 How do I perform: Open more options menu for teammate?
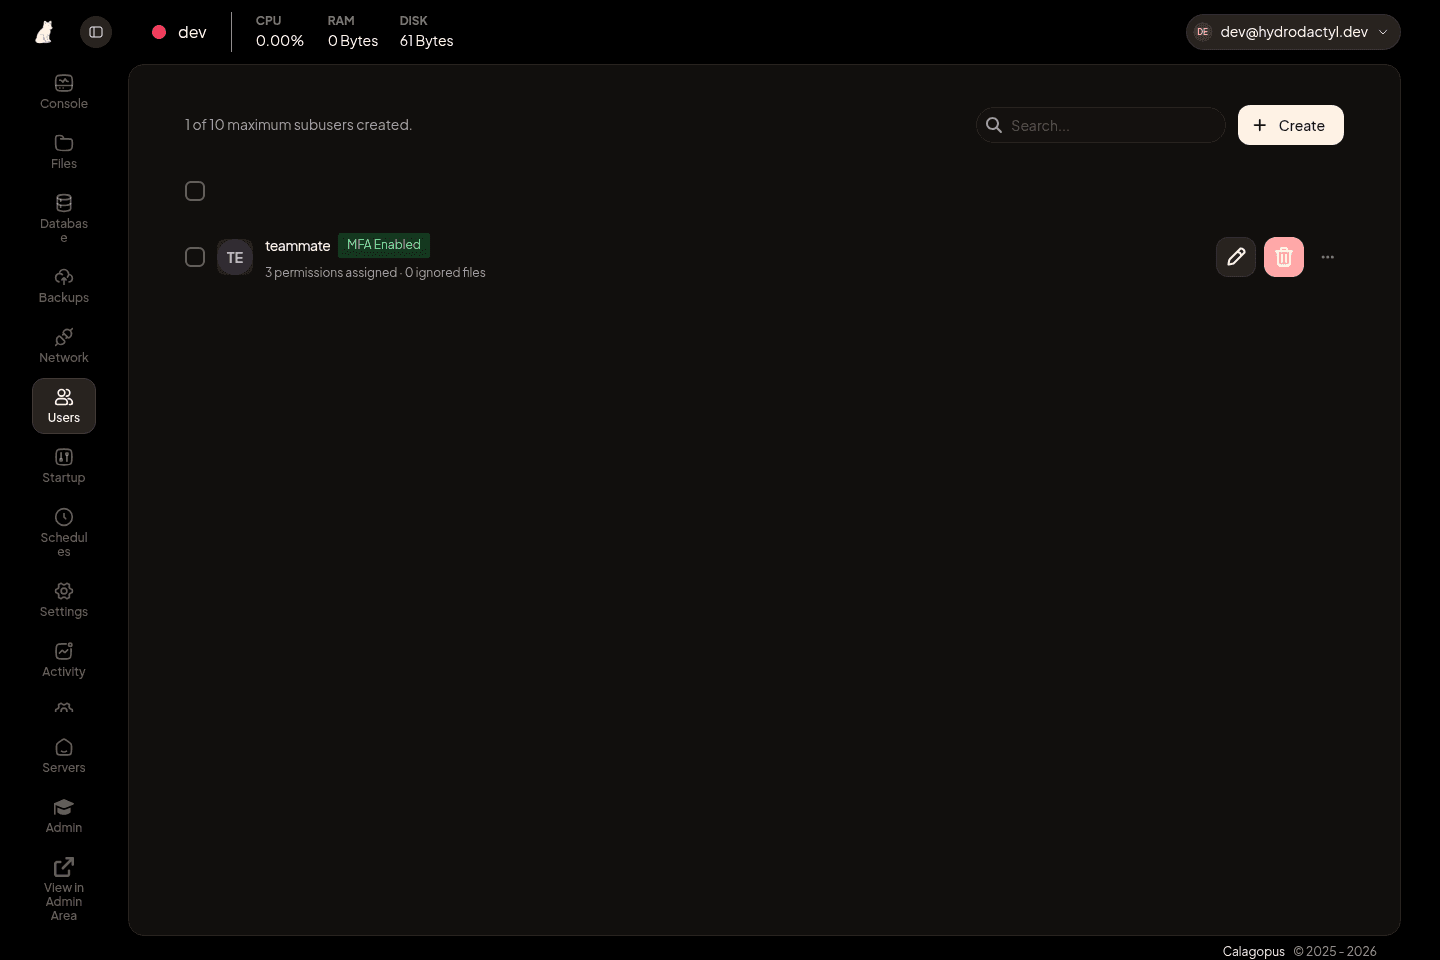[1328, 257]
